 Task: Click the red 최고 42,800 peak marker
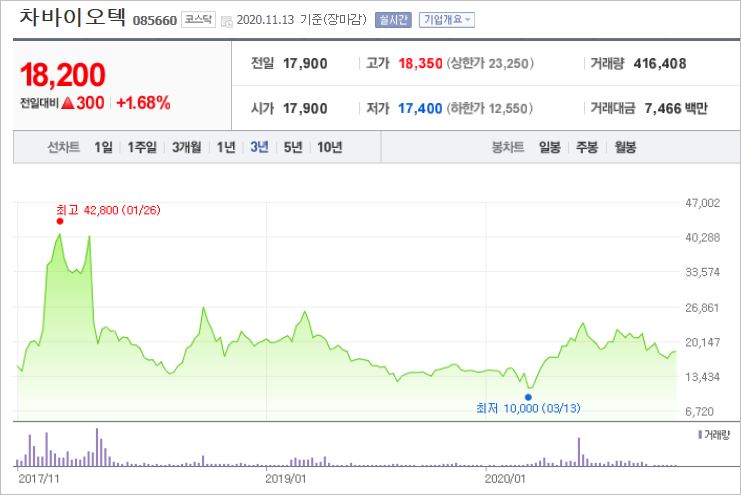click(60, 221)
